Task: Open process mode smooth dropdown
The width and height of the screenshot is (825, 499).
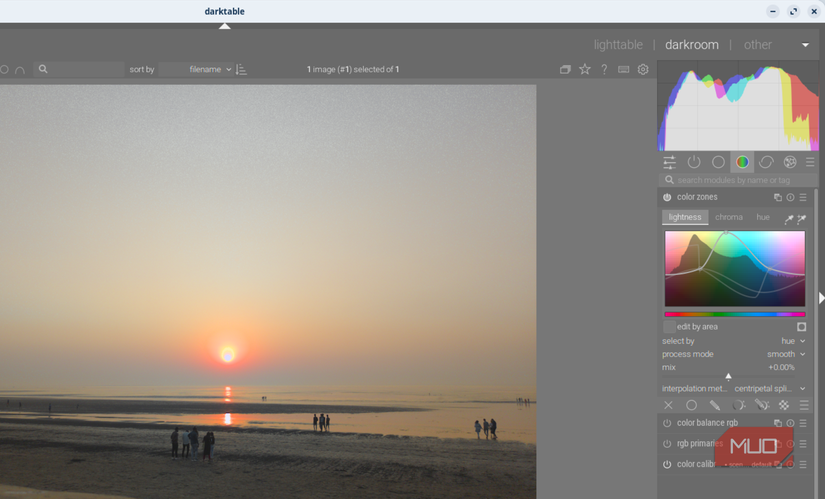Action: 734,354
